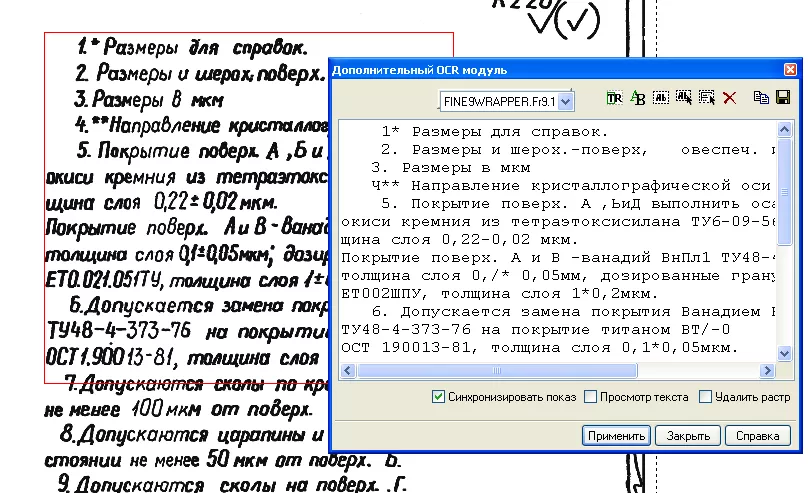Click the red X delete icon
Image resolution: width=810 pixels, height=493 pixels.
(x=729, y=98)
